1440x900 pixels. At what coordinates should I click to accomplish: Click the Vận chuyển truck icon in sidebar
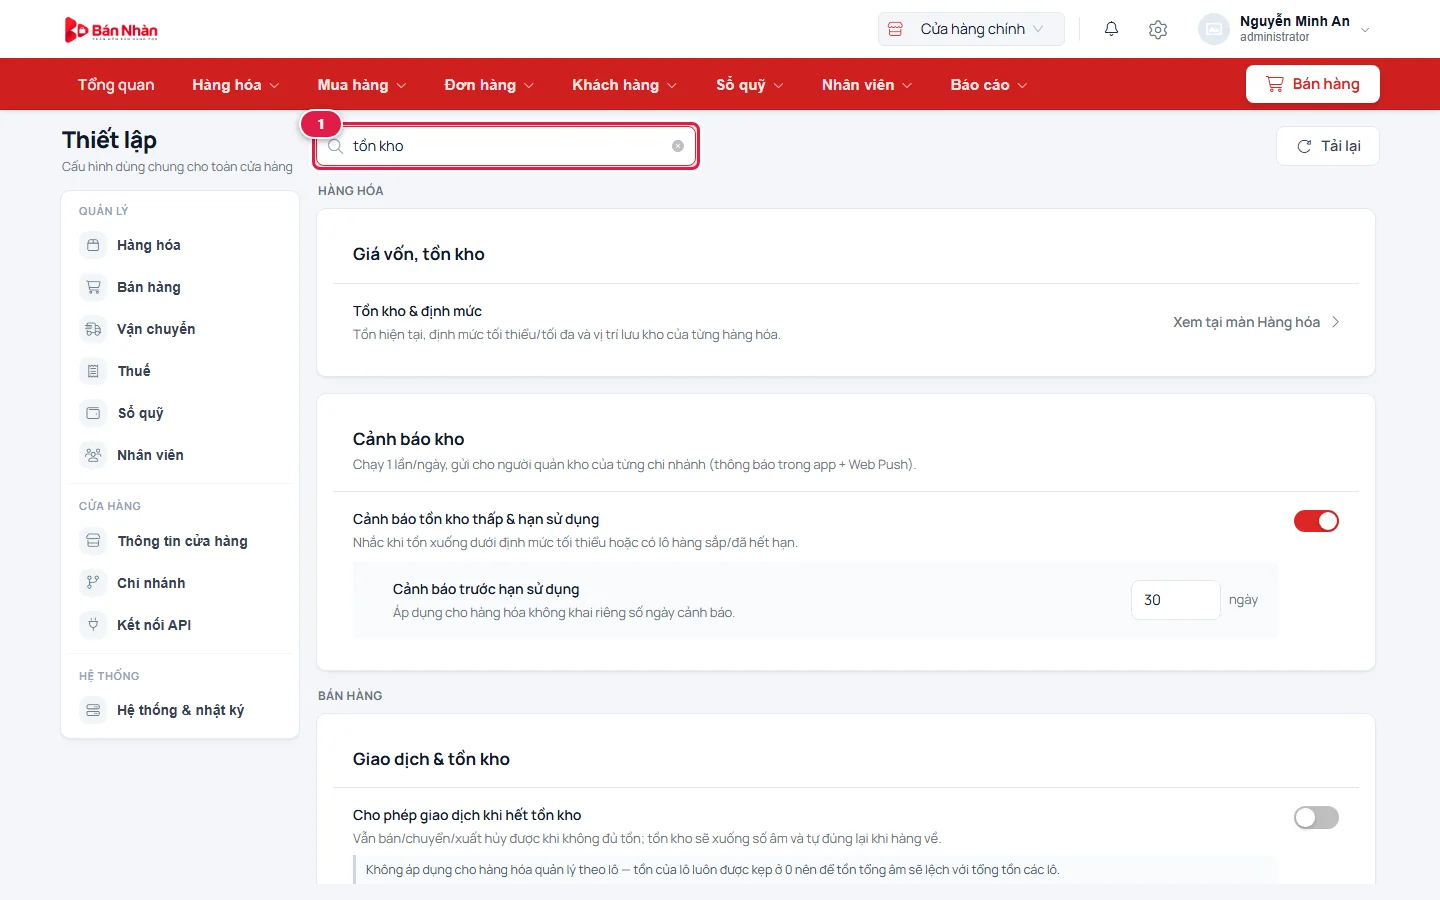[x=93, y=329]
